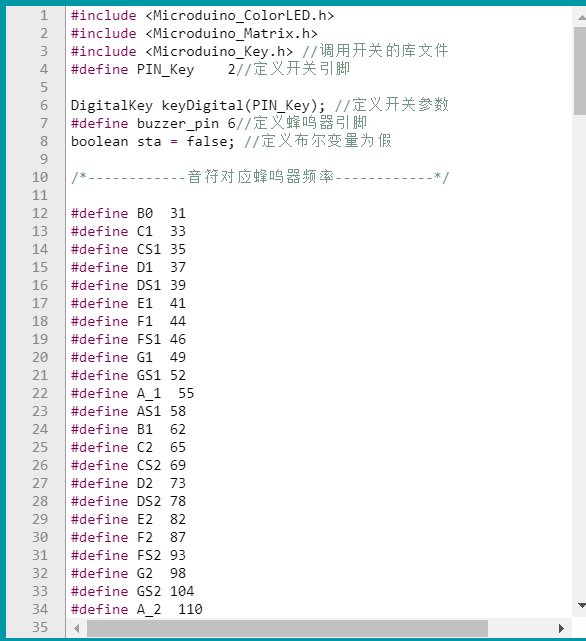Viewport: 586px width, 641px height.
Task: Click line number 22 in the gutter
Action: (x=40, y=393)
